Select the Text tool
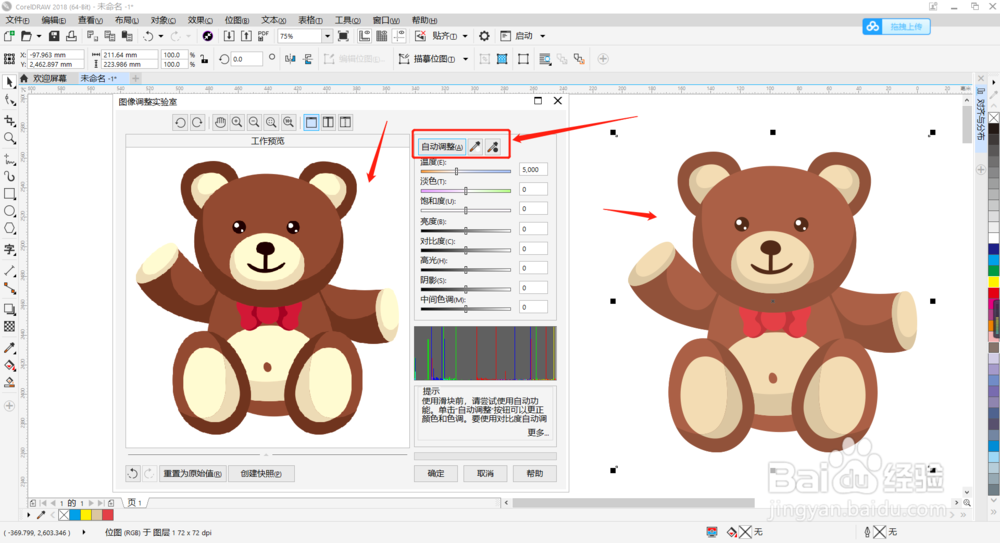The width and height of the screenshot is (1000, 543). 10,249
